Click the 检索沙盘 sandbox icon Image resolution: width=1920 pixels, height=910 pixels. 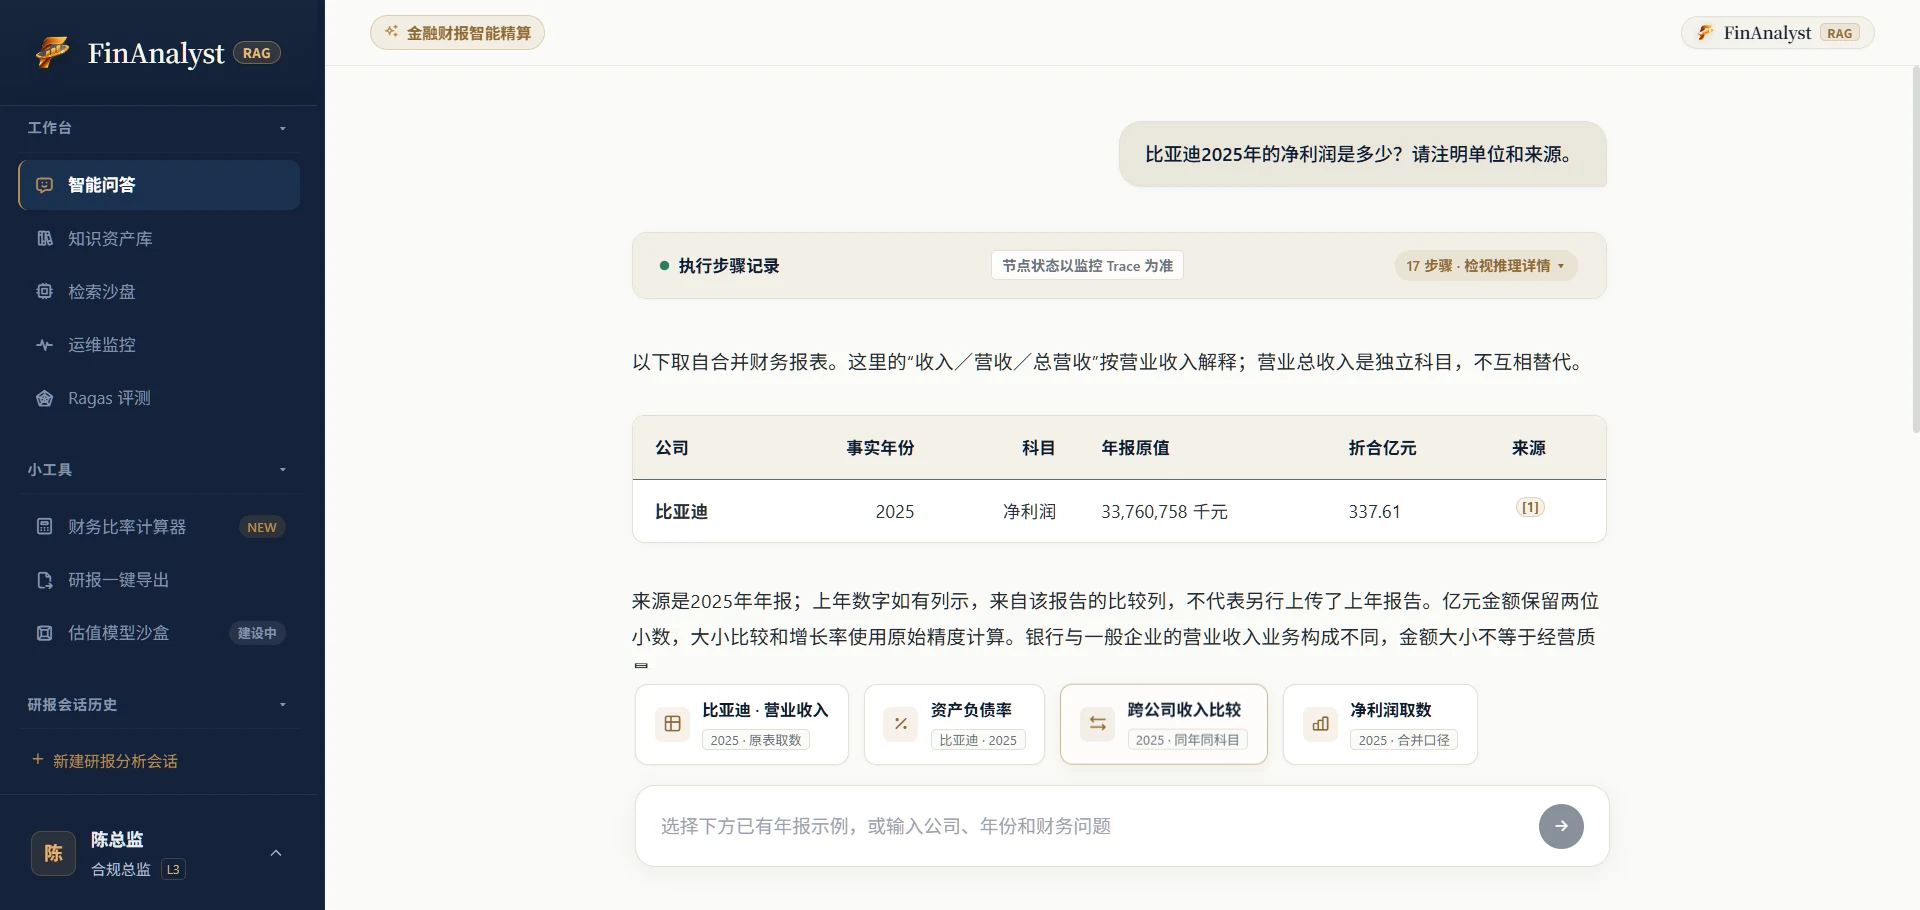click(x=44, y=291)
